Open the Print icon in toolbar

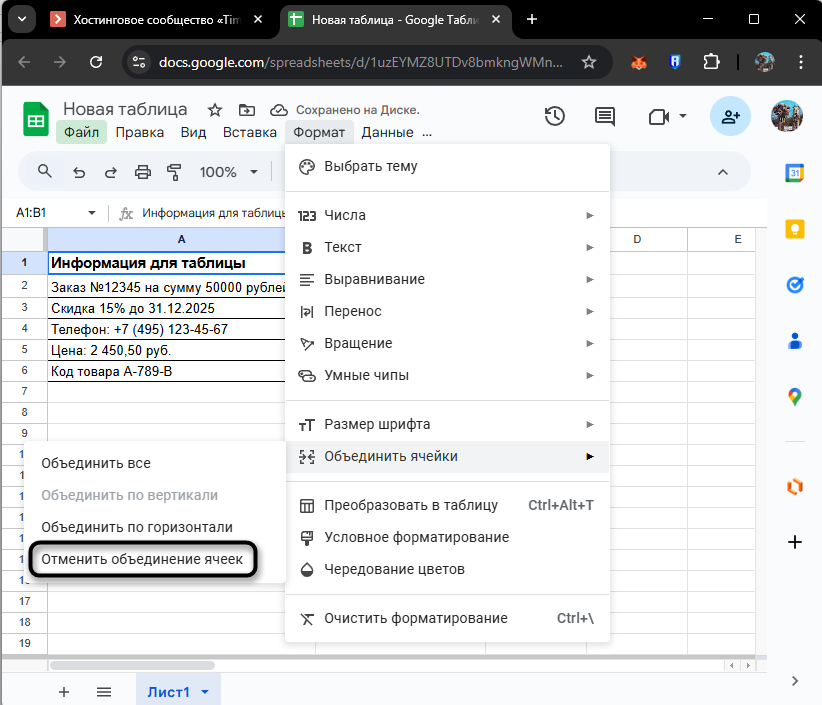[143, 171]
